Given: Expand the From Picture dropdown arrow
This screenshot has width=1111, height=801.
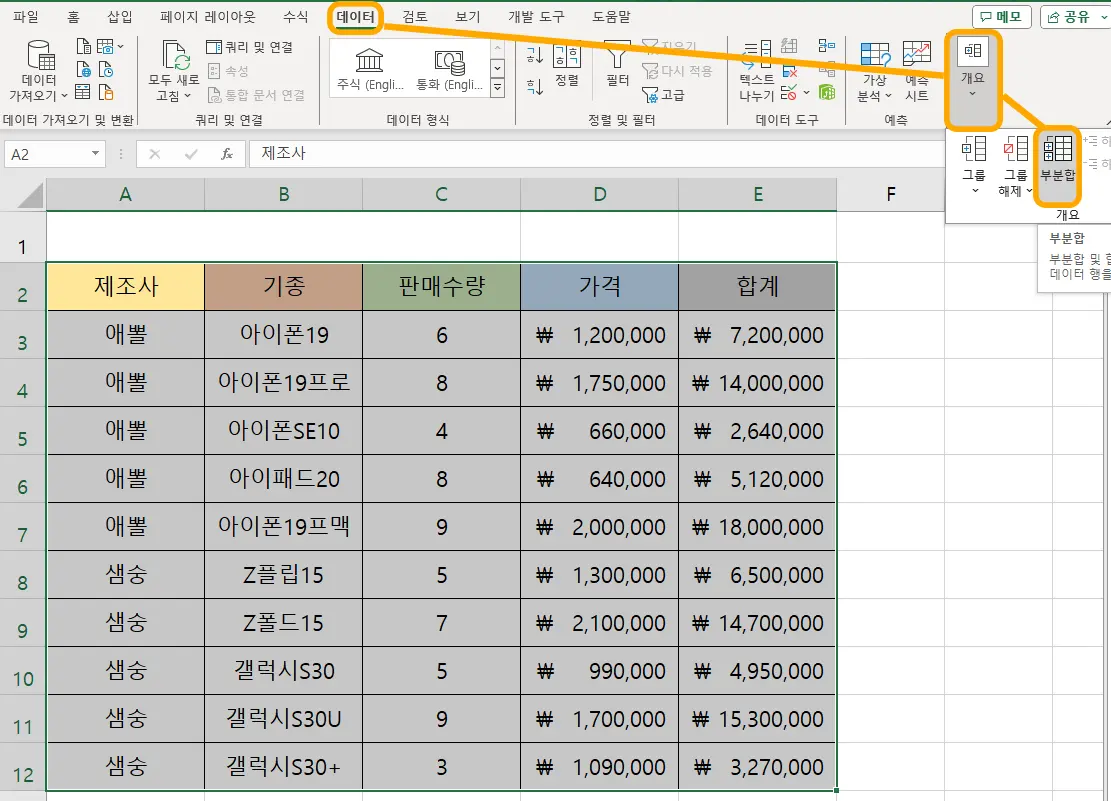Looking at the screenshot, I should click(x=120, y=47).
